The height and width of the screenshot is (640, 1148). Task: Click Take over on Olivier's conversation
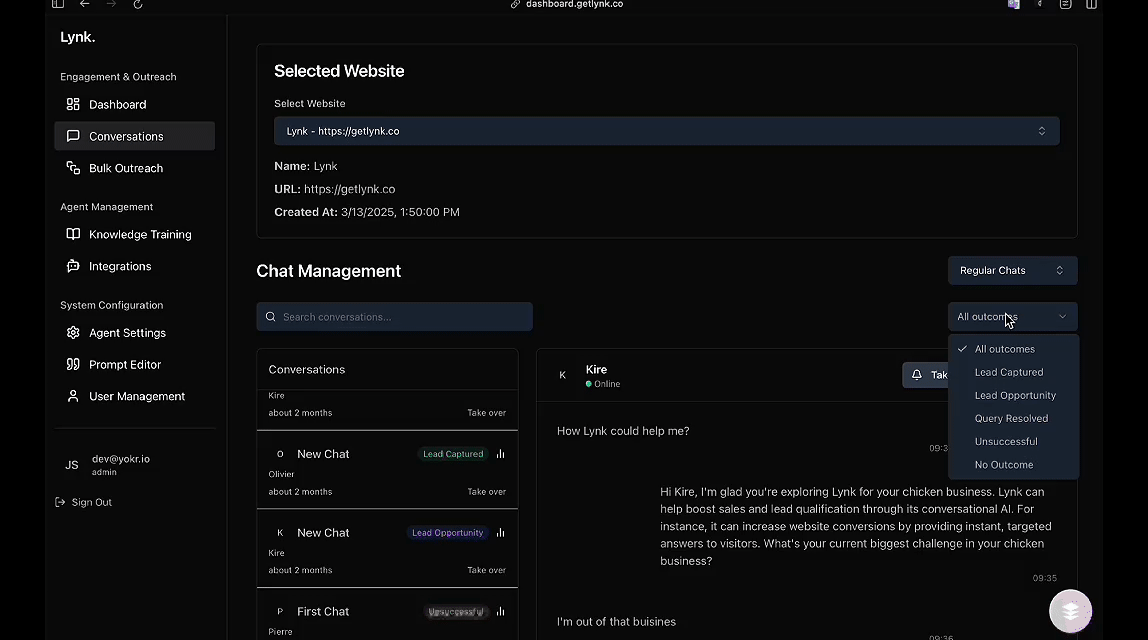(x=486, y=492)
